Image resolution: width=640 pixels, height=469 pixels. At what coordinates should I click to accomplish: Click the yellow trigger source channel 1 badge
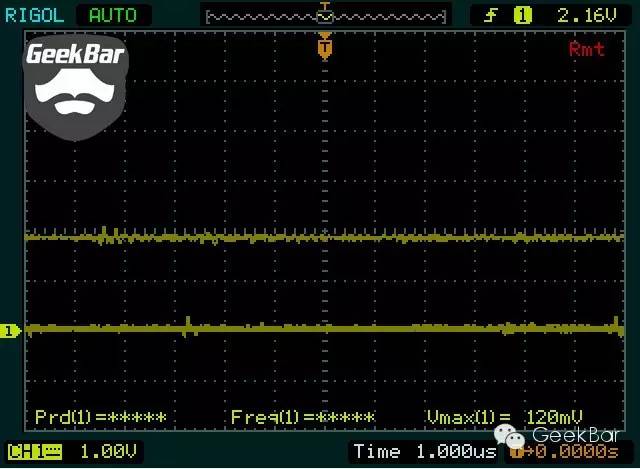click(x=521, y=15)
